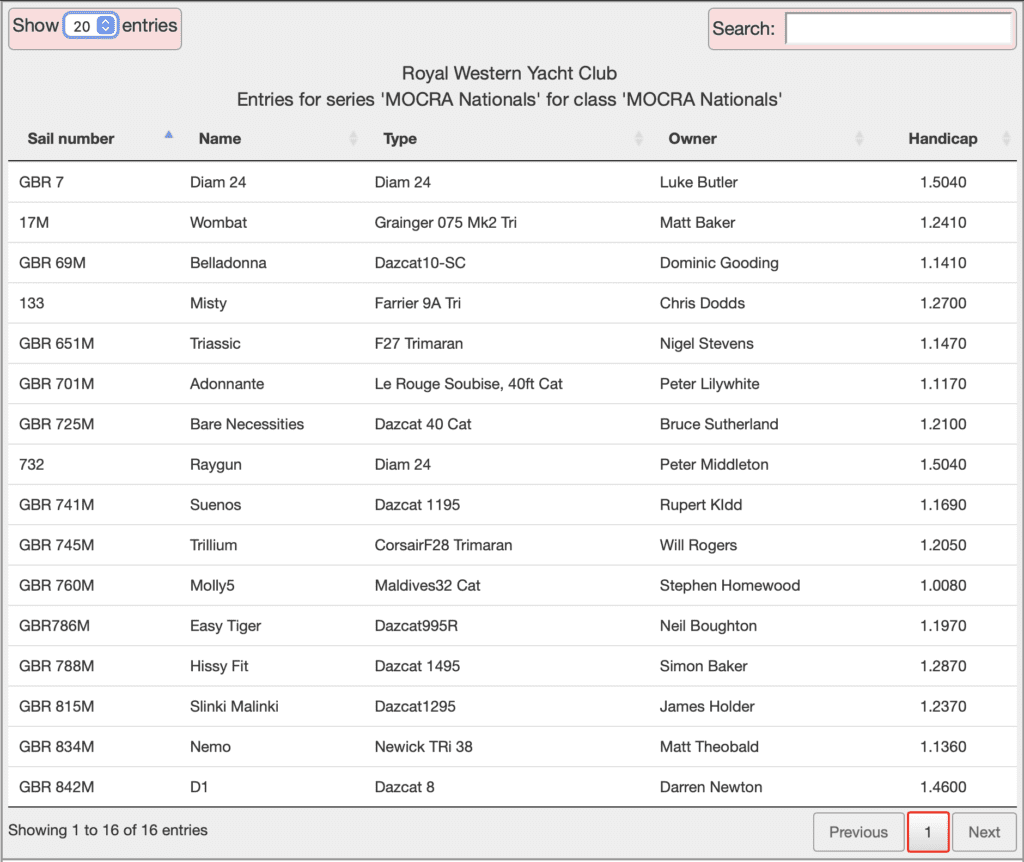
Task: Select handicap value 1.0080
Action: [x=943, y=586]
